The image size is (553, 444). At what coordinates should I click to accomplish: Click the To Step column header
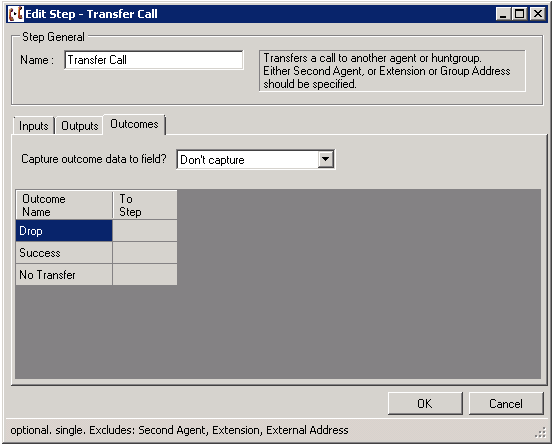coord(145,205)
